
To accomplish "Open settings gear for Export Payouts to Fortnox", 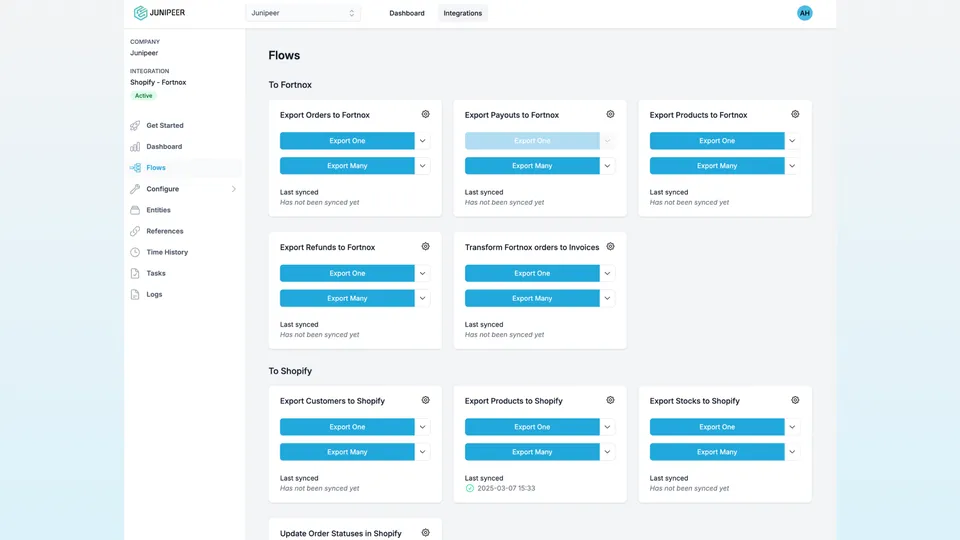I will coord(610,114).
